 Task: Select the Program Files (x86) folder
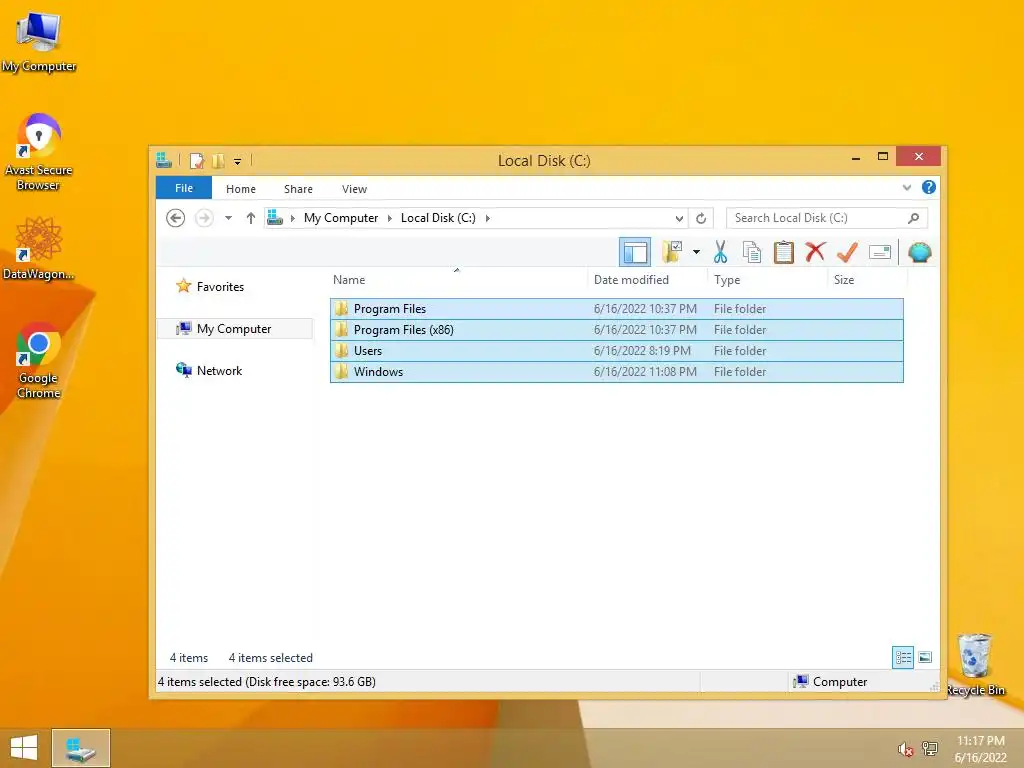point(616,330)
